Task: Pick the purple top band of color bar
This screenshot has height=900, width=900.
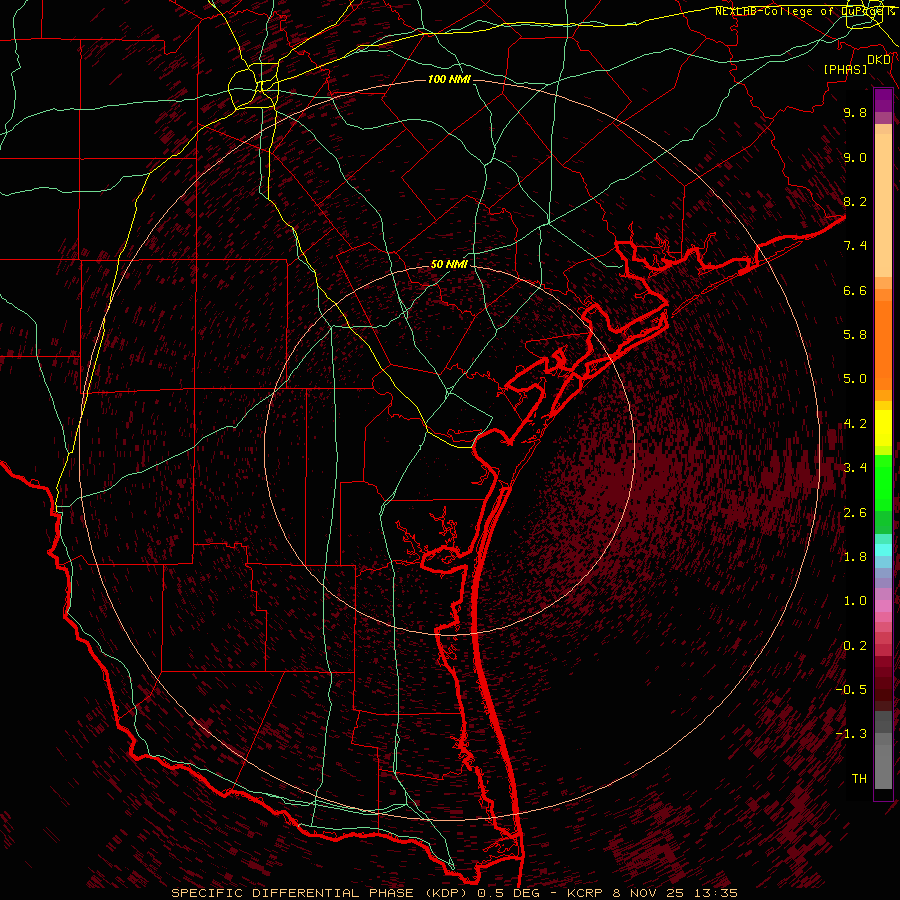Action: pyautogui.click(x=883, y=100)
